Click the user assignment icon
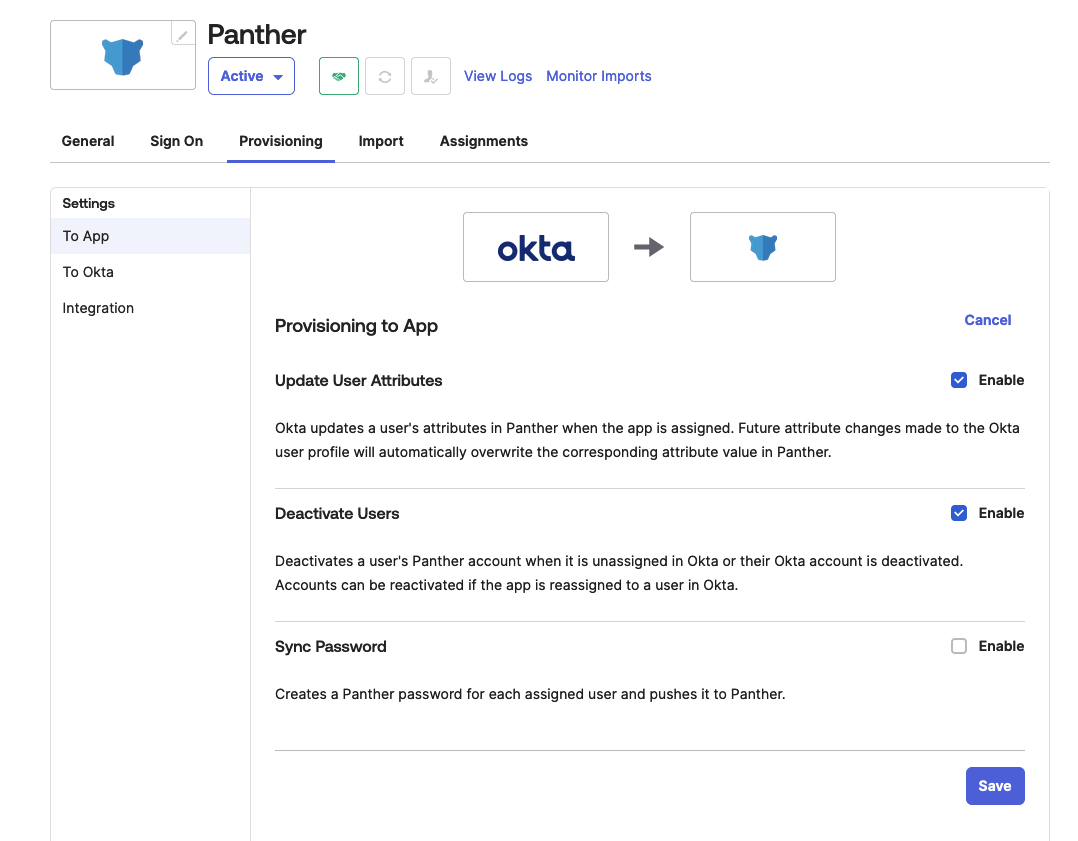1078x841 pixels. tap(430, 76)
